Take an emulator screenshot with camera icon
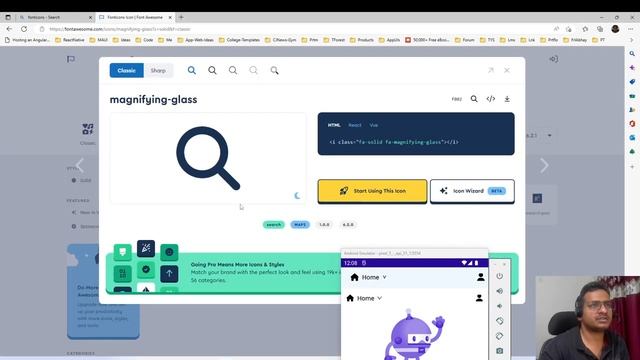Viewport: 640px width, 360px height. 500,351
